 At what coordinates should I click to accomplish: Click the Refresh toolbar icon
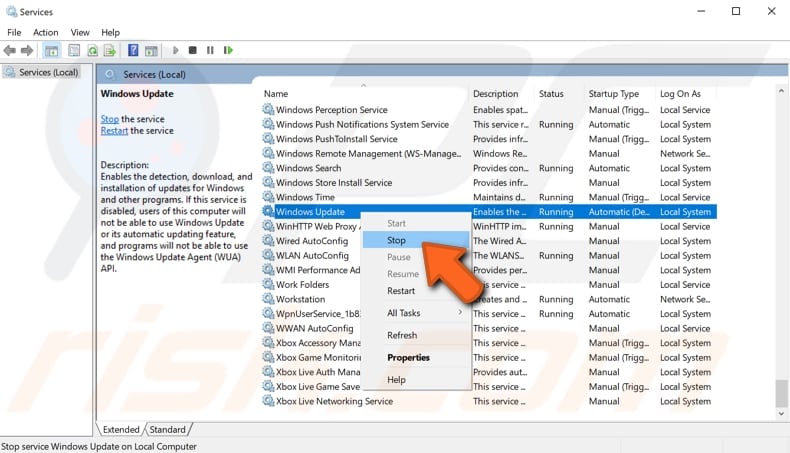tap(93, 50)
